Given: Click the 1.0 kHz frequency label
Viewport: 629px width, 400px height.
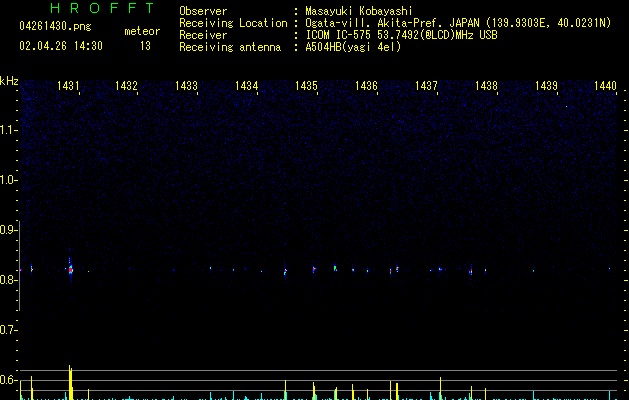Looking at the screenshot, I should coord(8,180).
